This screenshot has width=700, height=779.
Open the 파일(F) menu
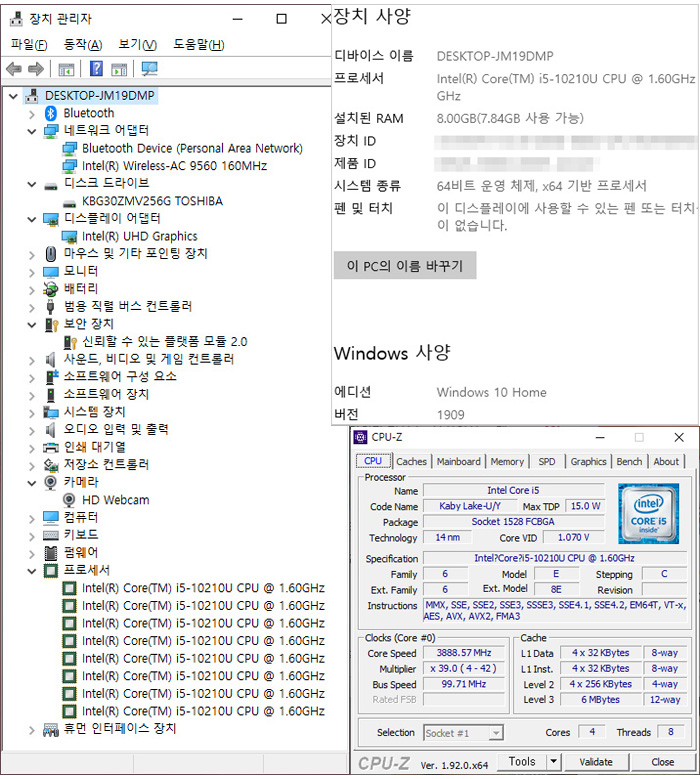(x=29, y=45)
